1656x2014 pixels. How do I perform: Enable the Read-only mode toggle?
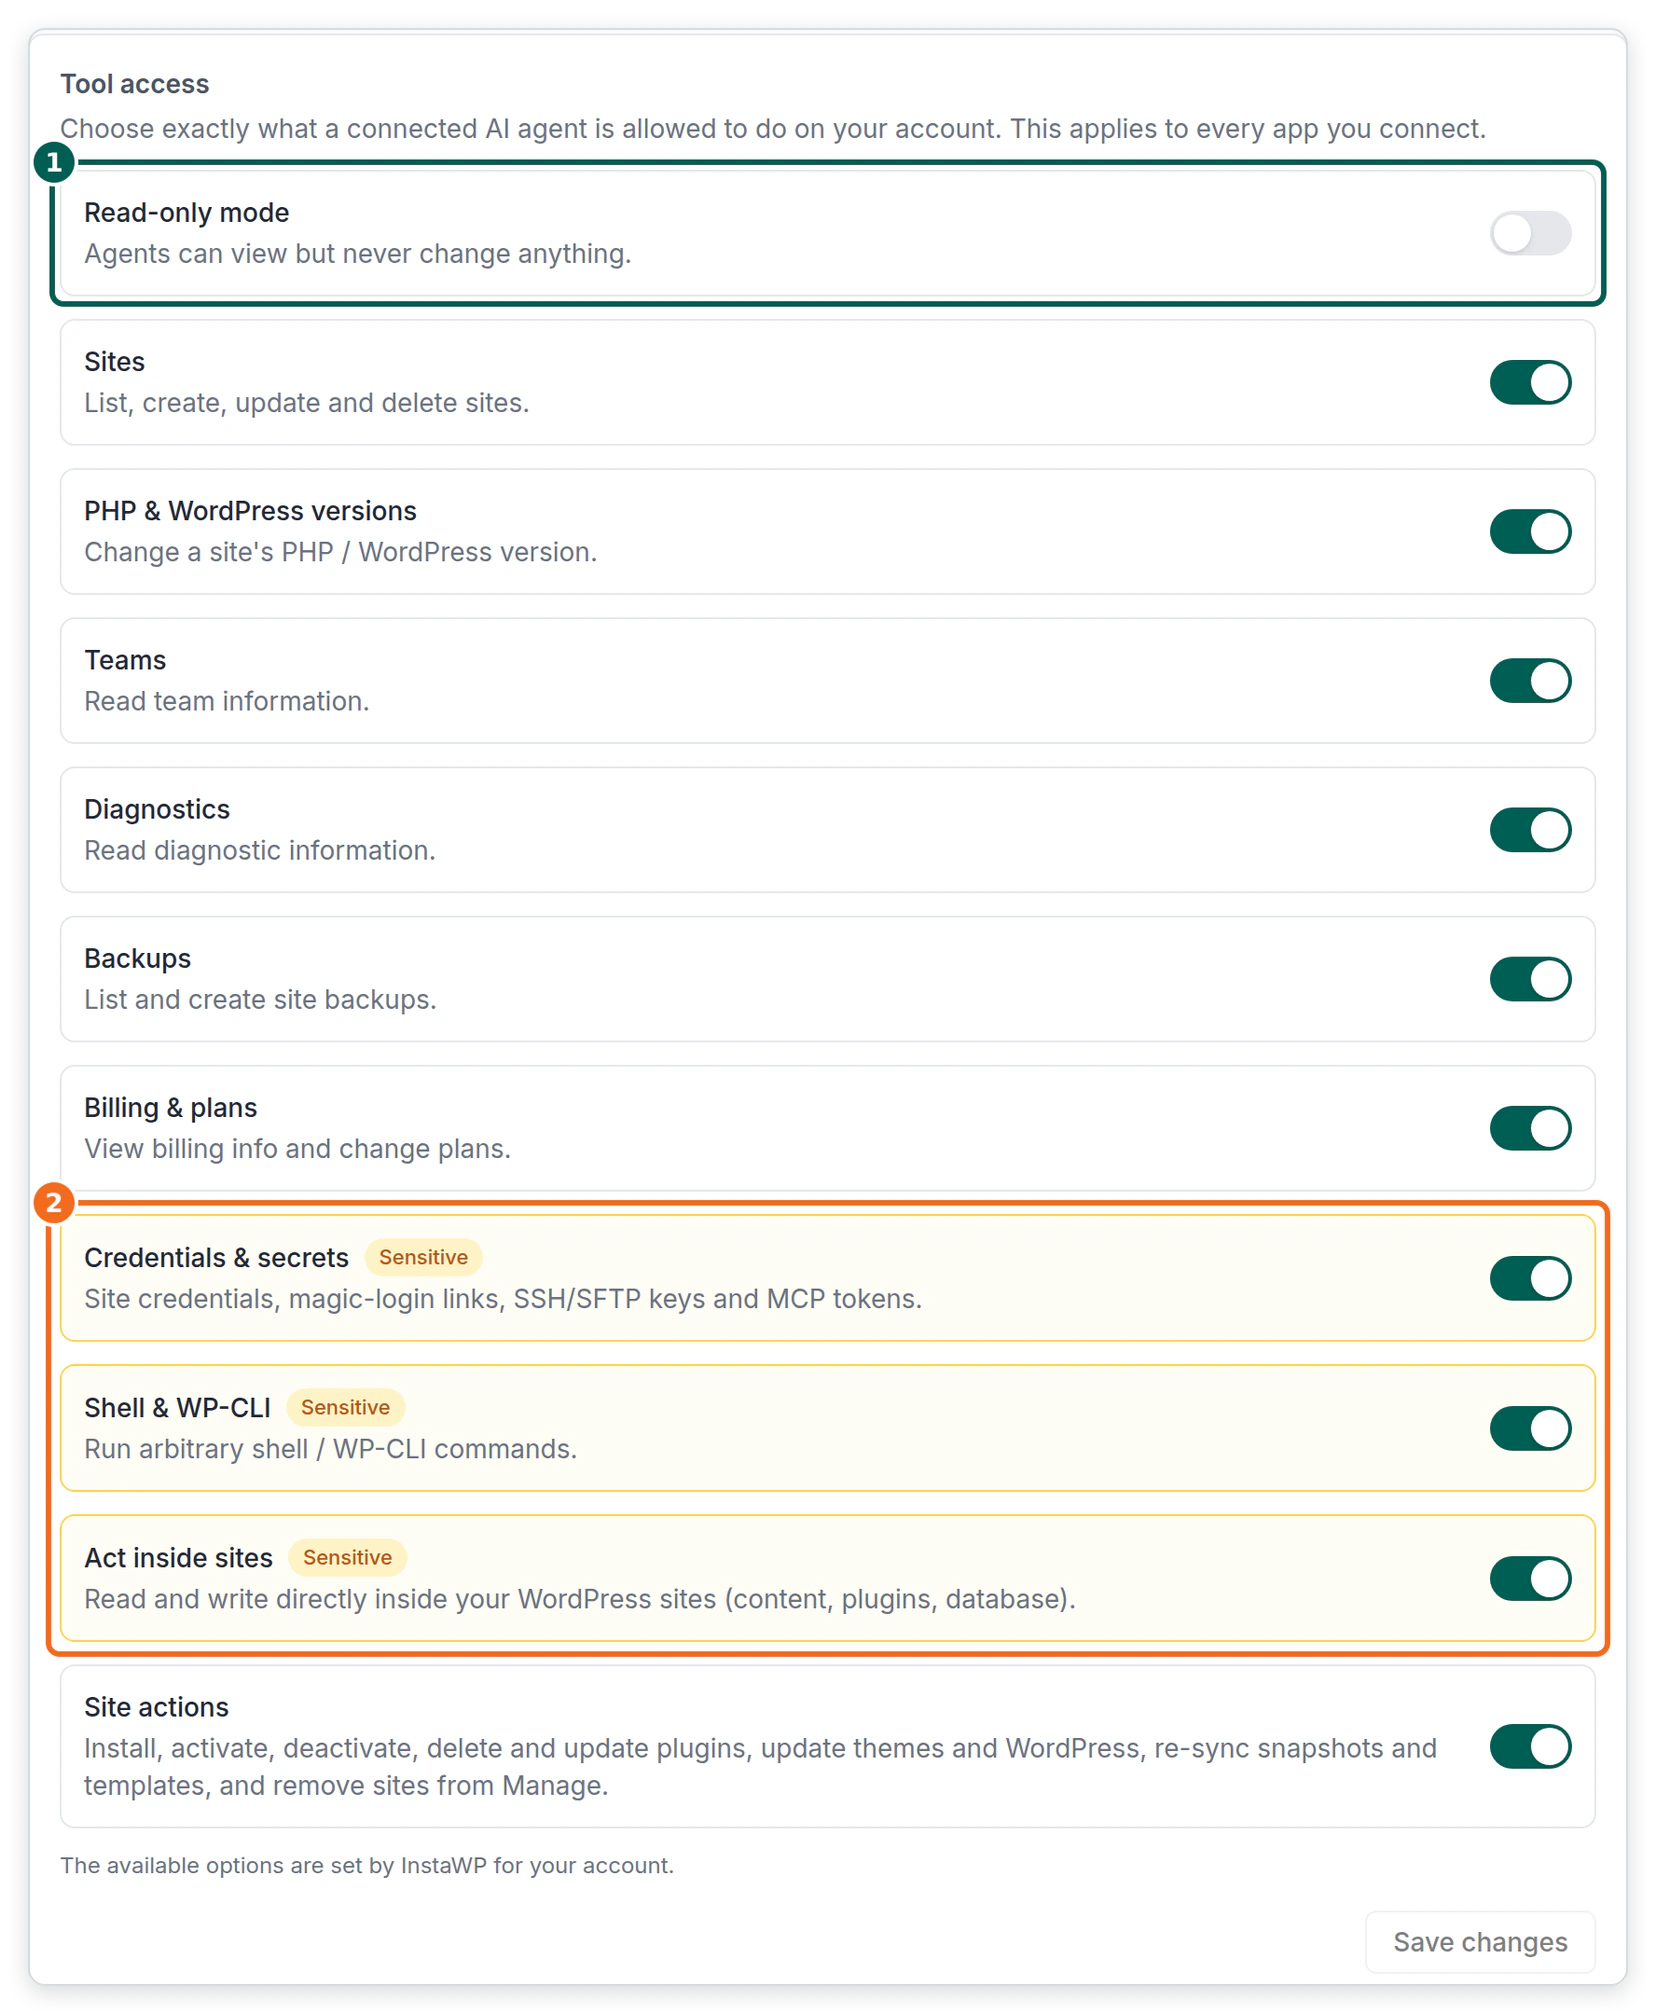pos(1530,233)
